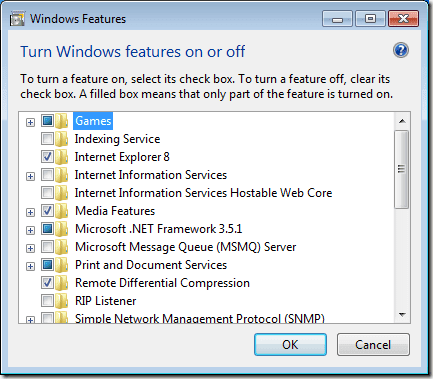Image resolution: width=433 pixels, height=379 pixels.
Task: Click the .NET Framework 3.5.1 folder icon
Action: [x=62, y=229]
